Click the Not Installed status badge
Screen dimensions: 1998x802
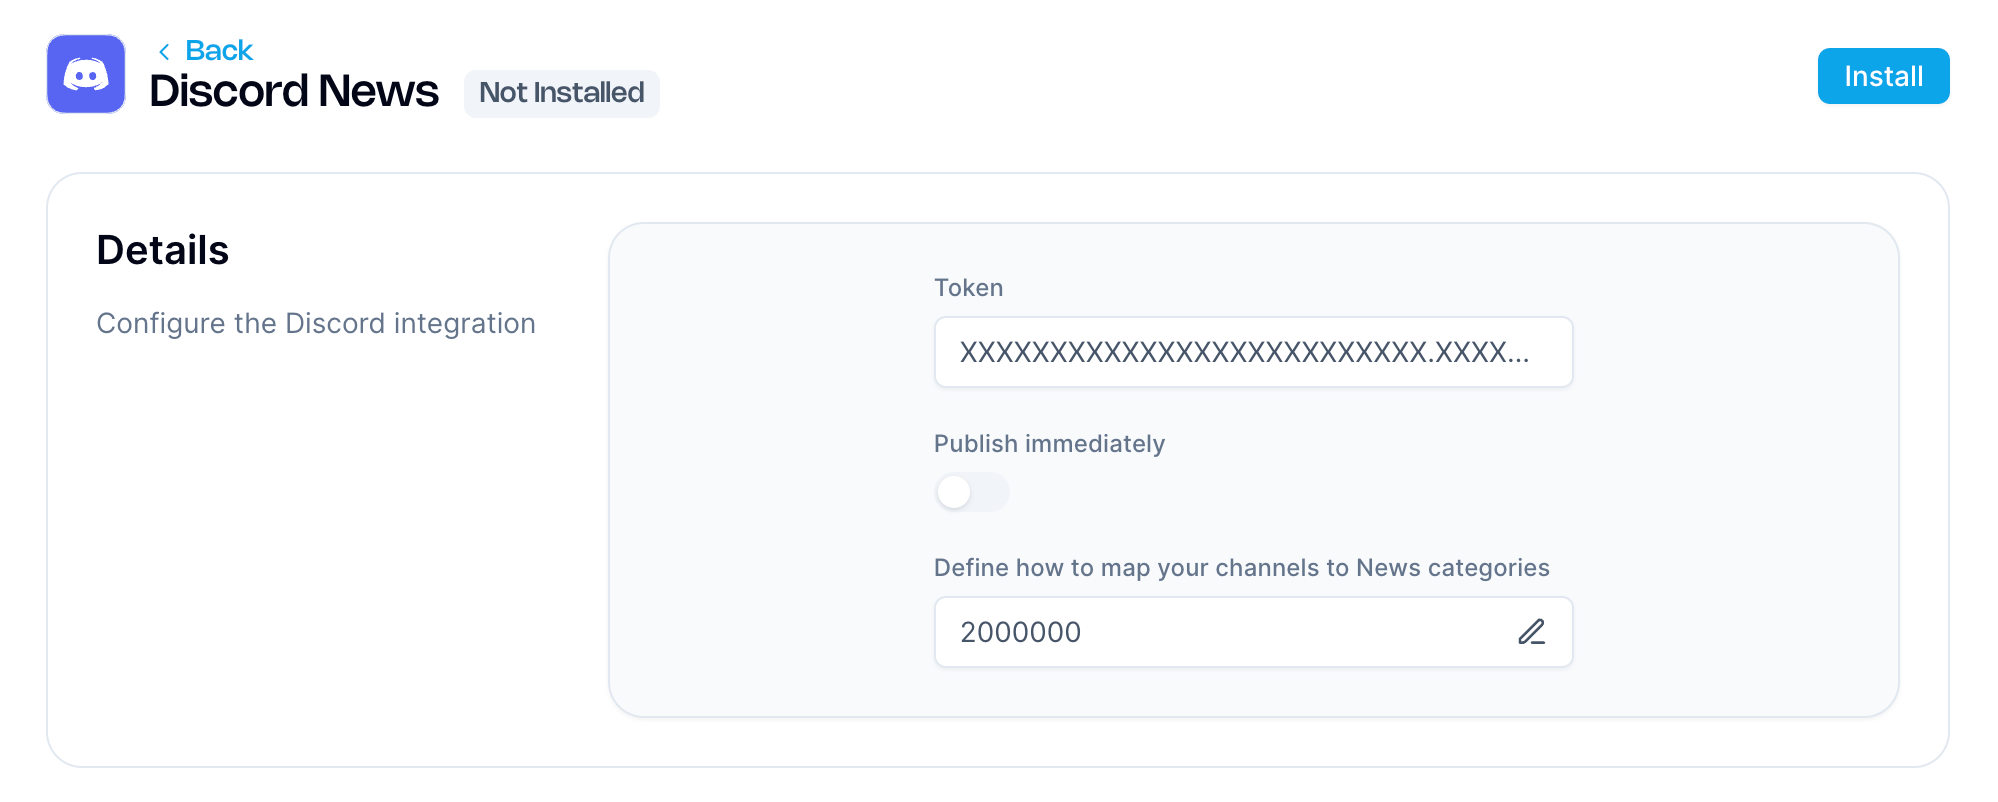pos(561,93)
